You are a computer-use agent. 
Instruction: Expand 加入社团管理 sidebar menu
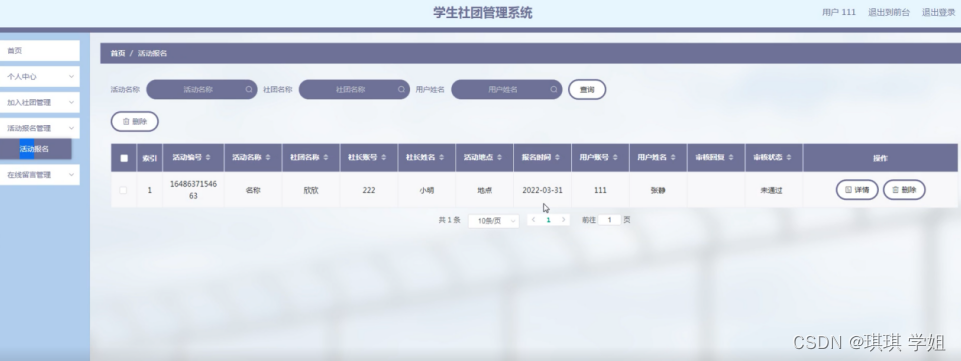[x=40, y=102]
